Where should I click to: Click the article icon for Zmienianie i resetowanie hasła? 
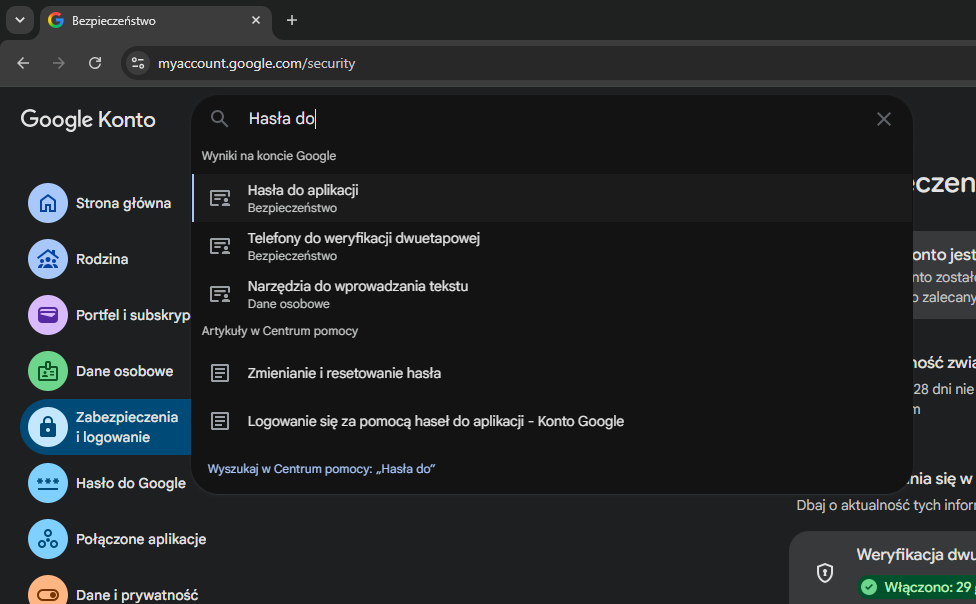220,373
